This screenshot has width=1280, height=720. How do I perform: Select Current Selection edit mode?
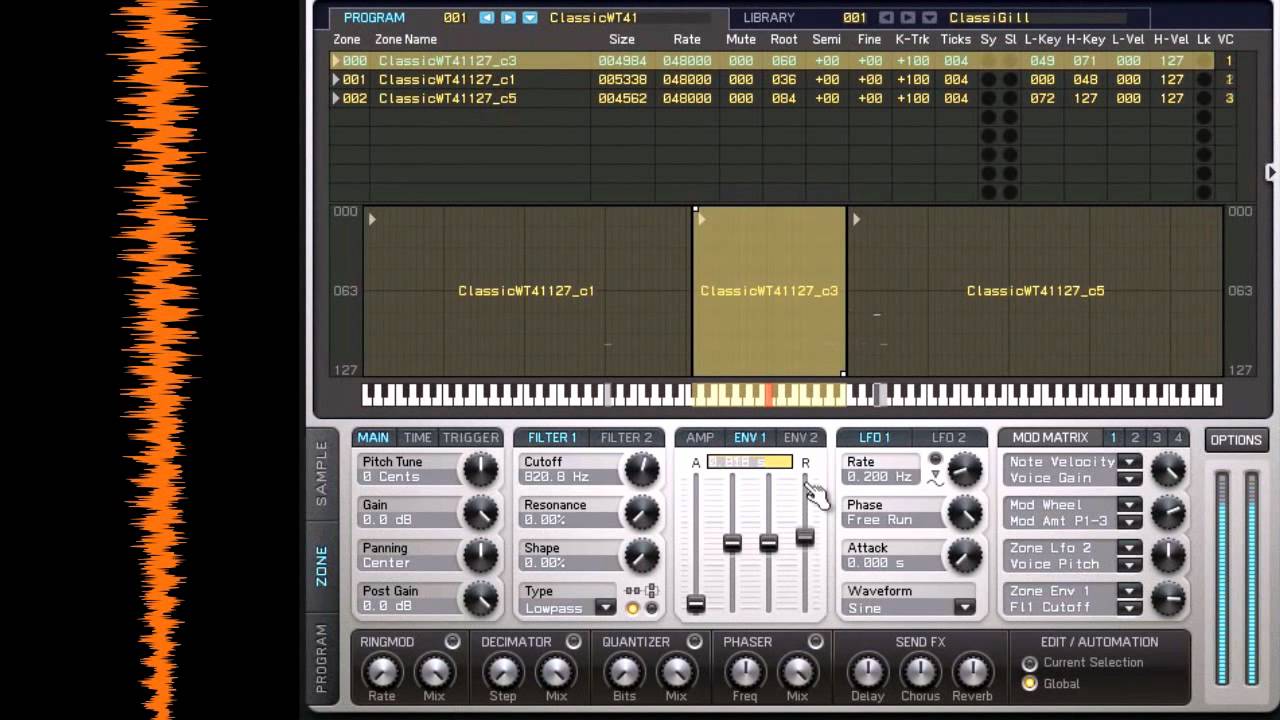click(1029, 663)
